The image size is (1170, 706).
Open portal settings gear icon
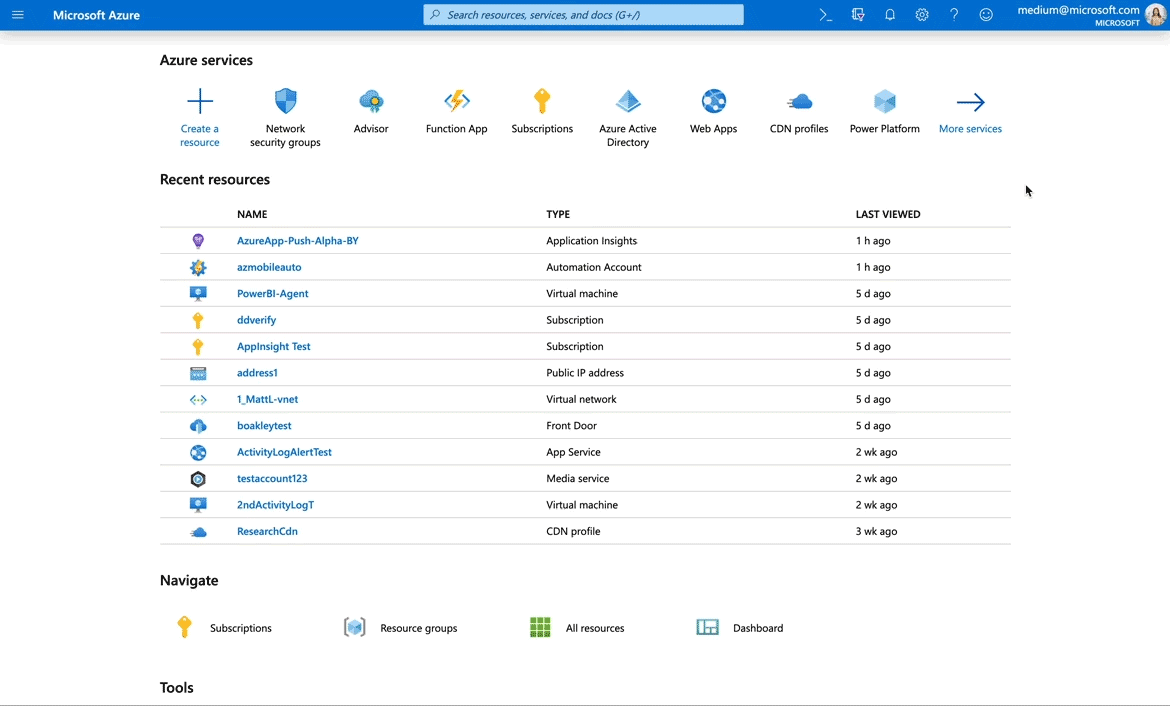(x=922, y=15)
